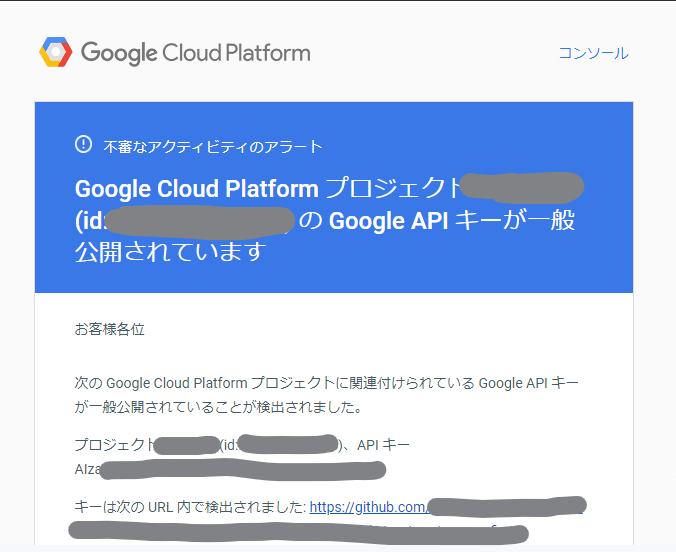676x552 pixels.
Task: Click the alert exclamation circle icon
Action: coord(83,144)
